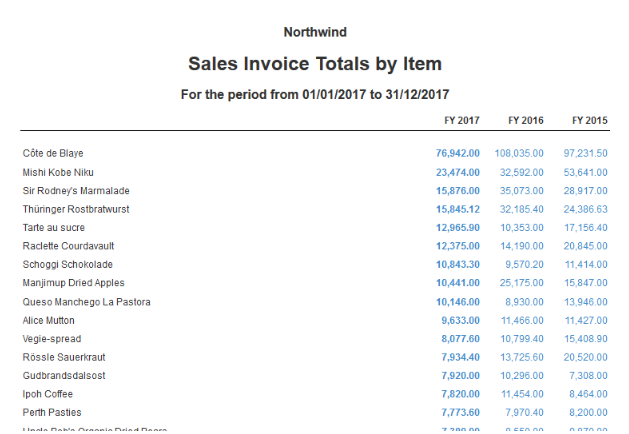The width and height of the screenshot is (629, 434).
Task: Click the Sales Invoice Totals by Item title
Action: click(x=315, y=65)
